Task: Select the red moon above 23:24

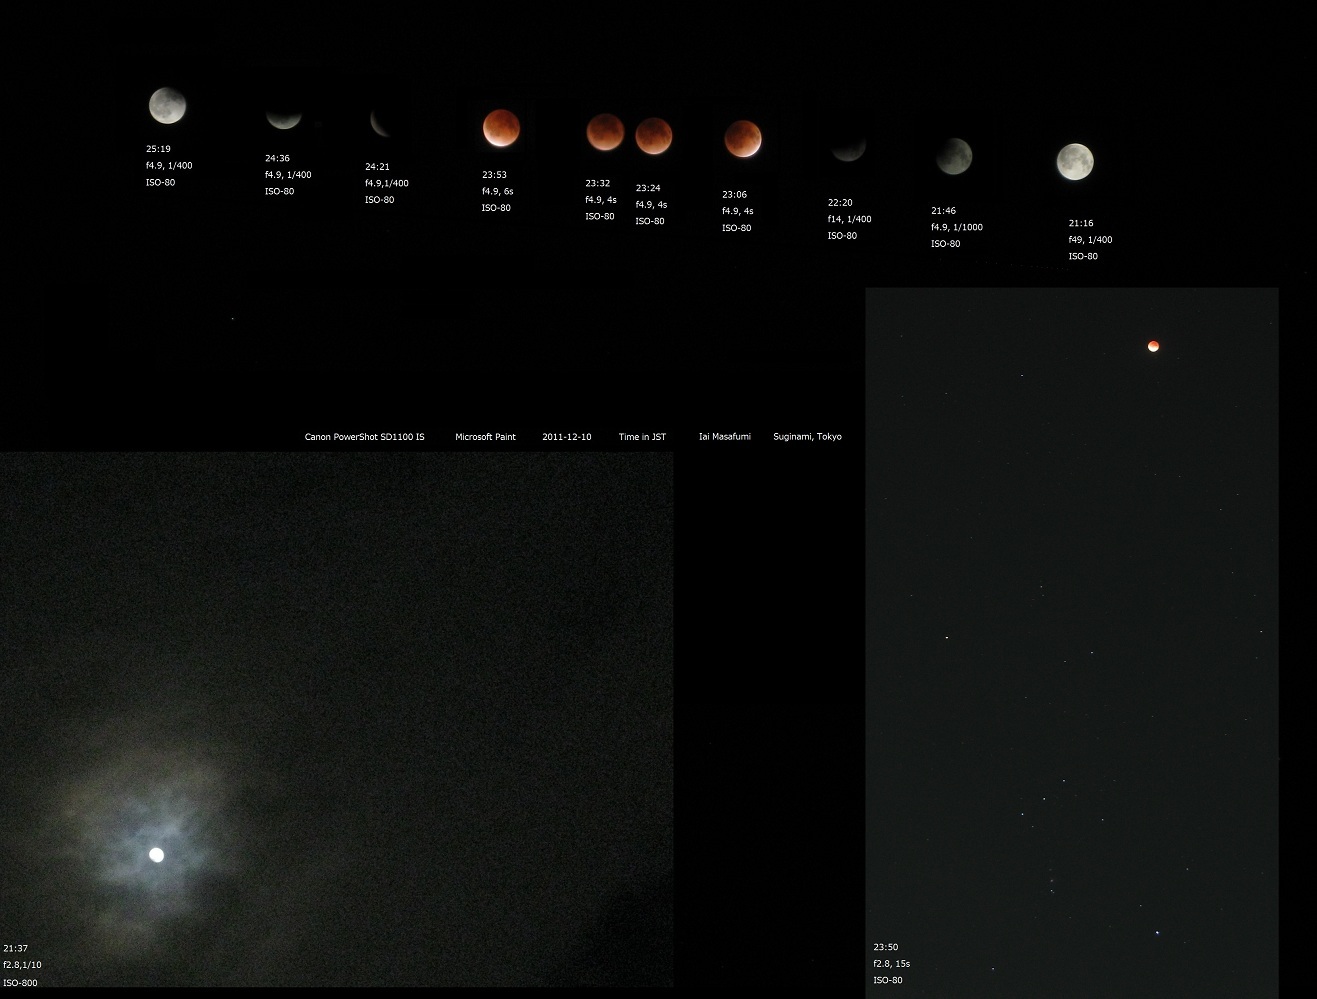Action: (654, 136)
